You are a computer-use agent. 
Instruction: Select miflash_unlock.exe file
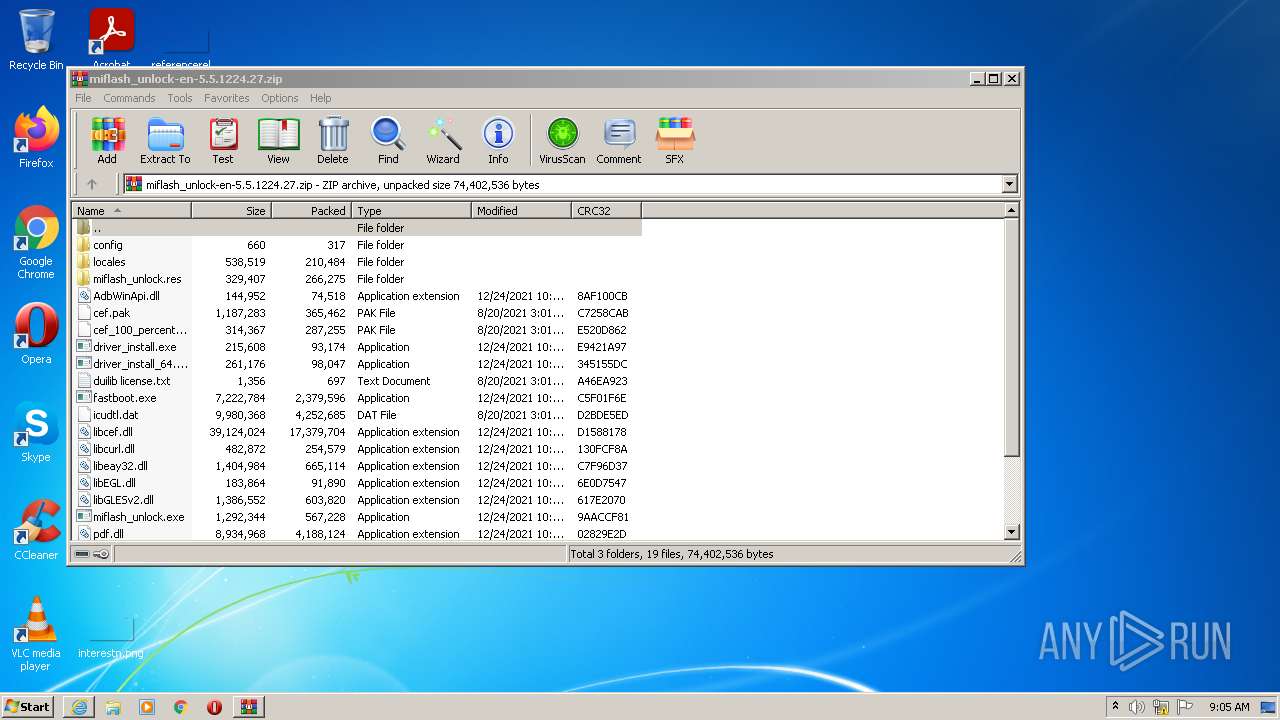point(357,517)
